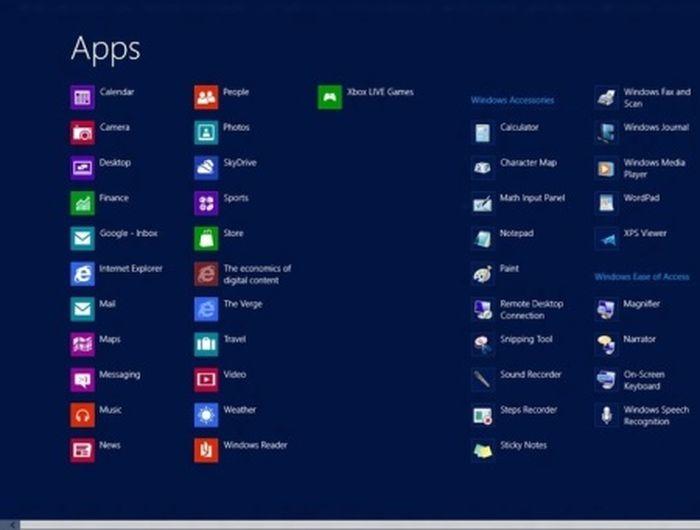
Task: Click the "Messaging" label text
Action: click(120, 375)
